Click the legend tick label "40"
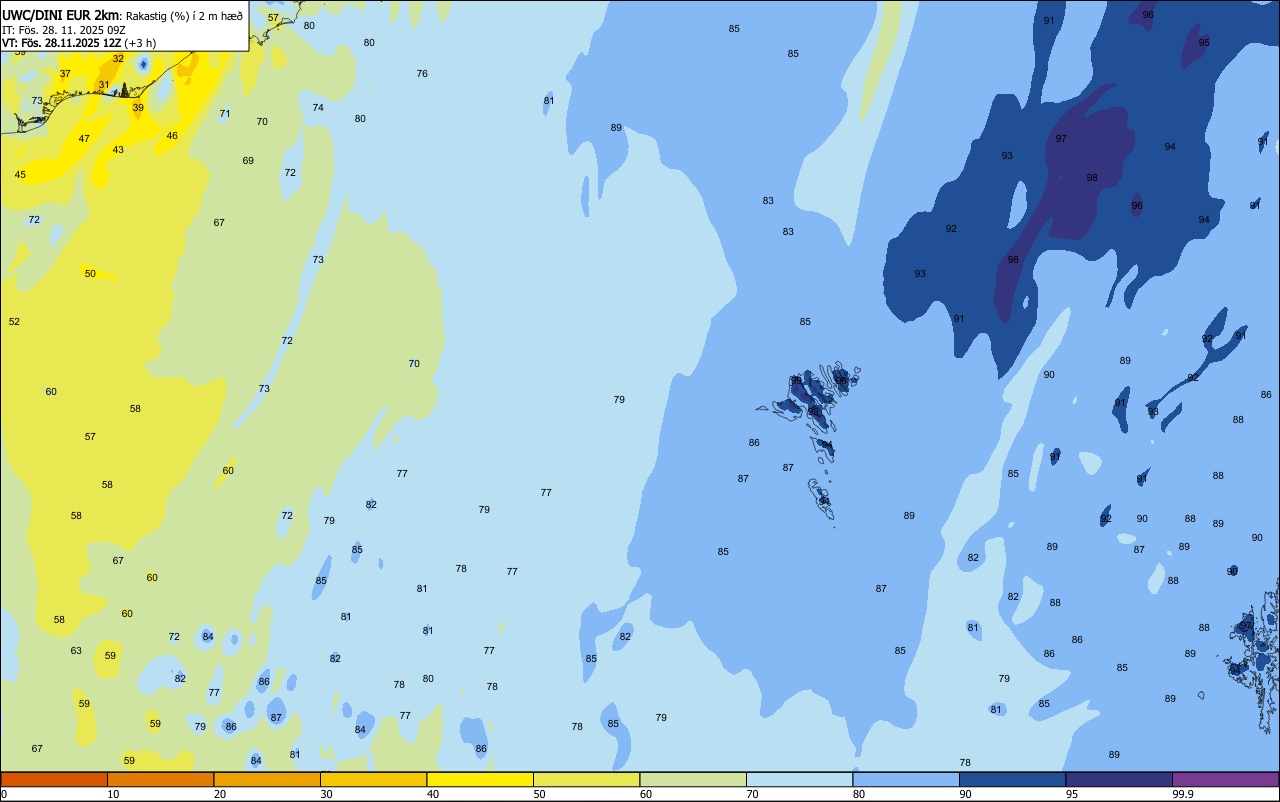This screenshot has width=1280, height=802. point(432,794)
